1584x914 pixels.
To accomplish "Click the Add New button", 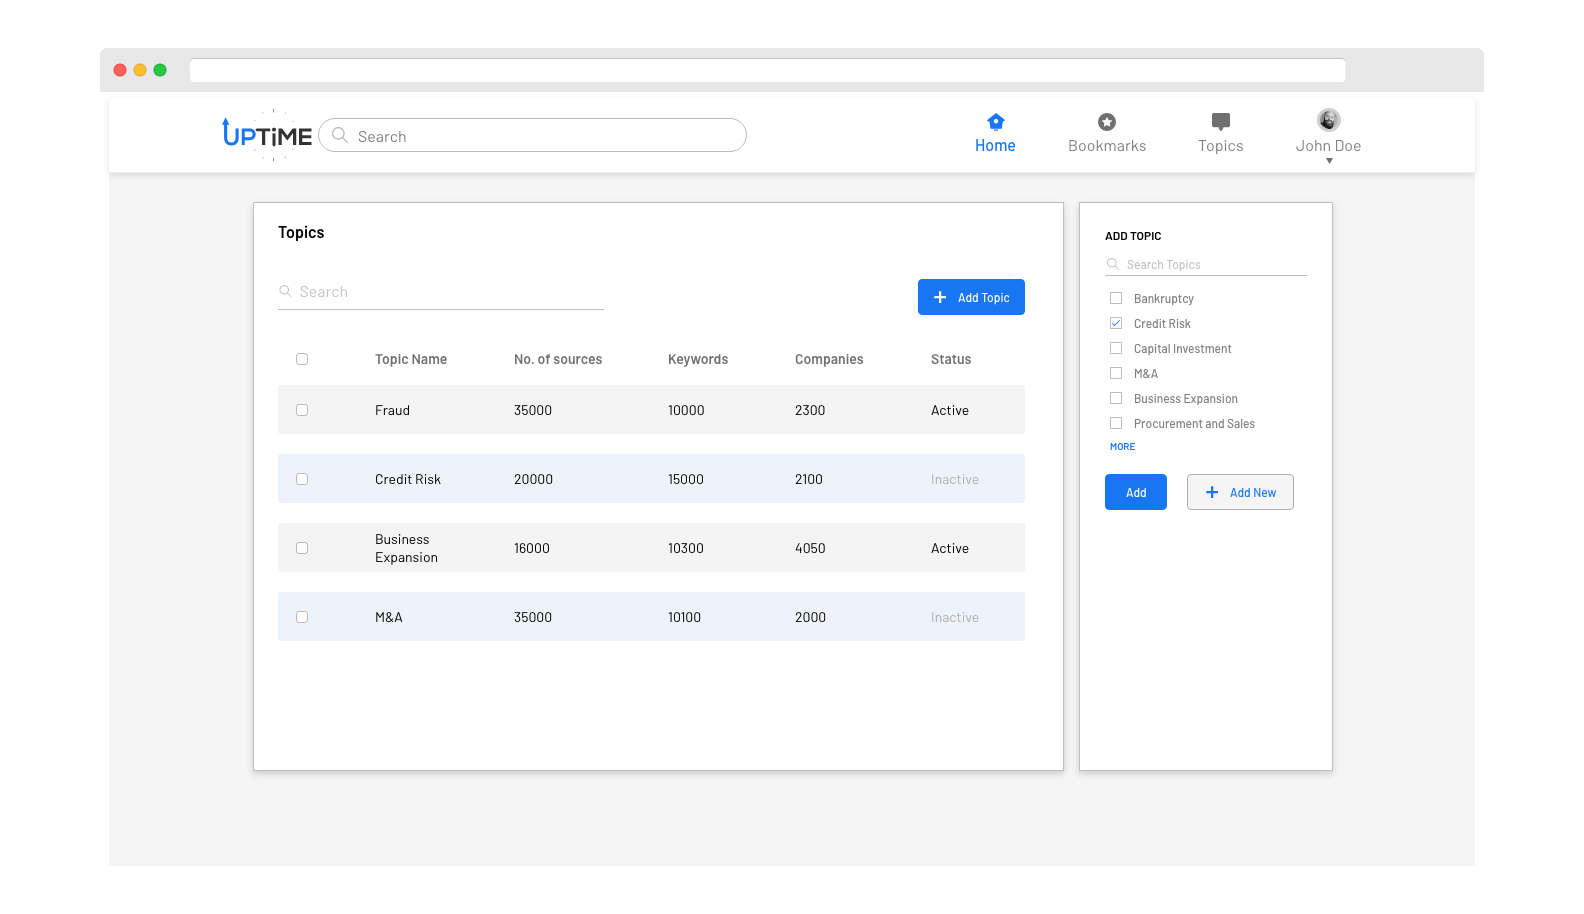I will 1240,492.
